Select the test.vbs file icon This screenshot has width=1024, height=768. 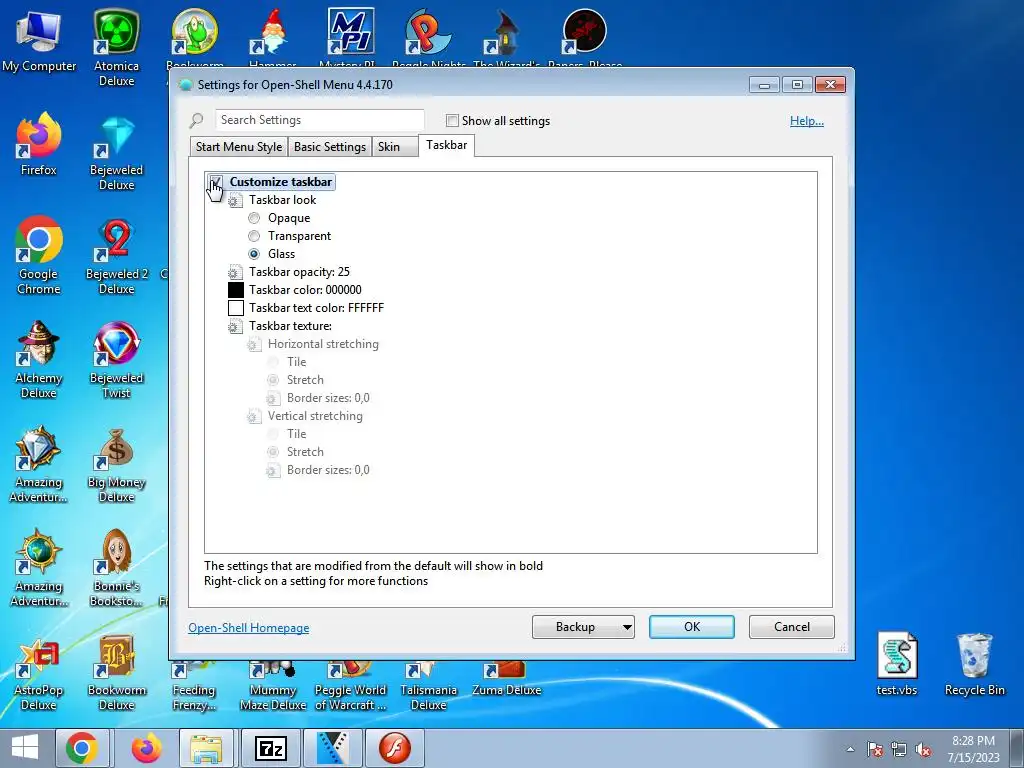[x=897, y=664]
